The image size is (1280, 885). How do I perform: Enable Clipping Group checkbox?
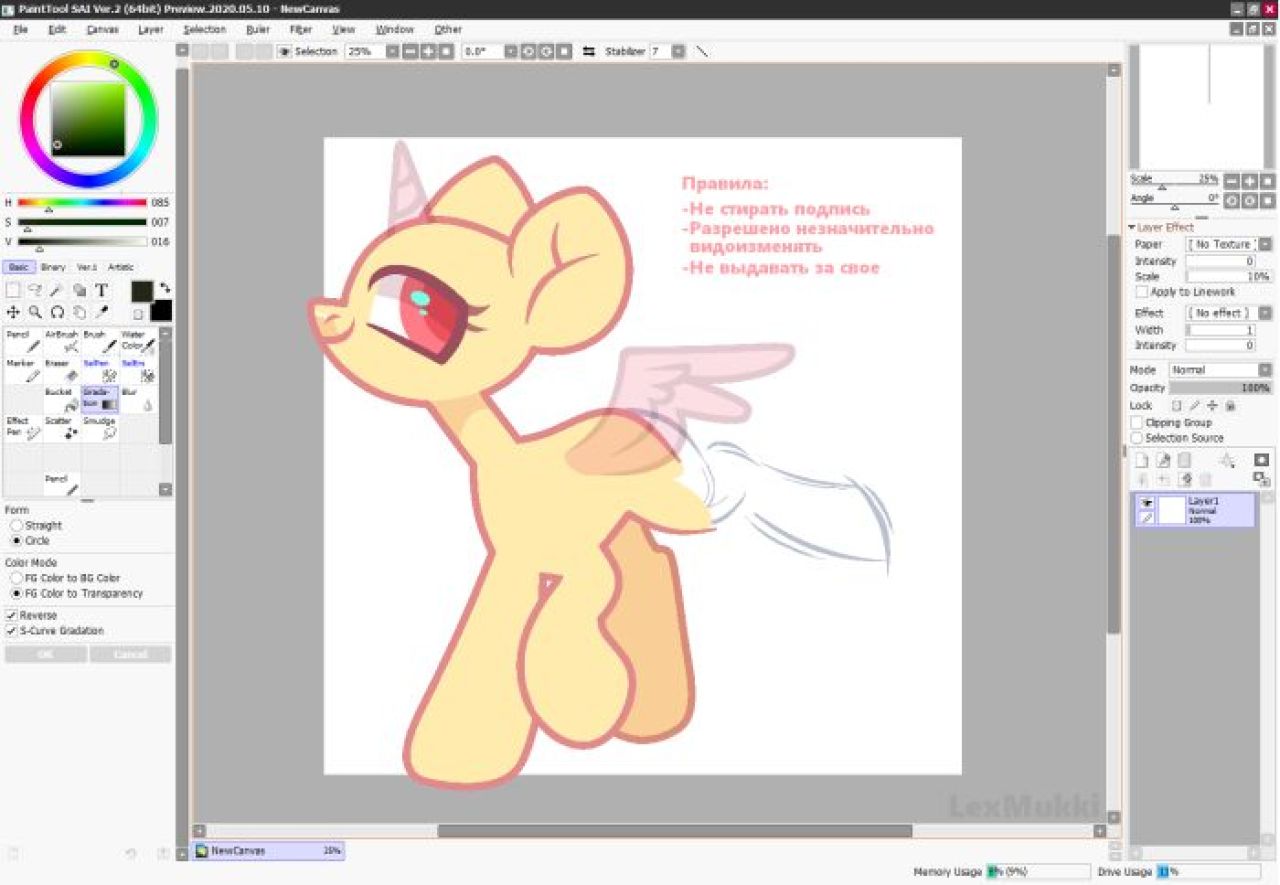coord(1136,423)
